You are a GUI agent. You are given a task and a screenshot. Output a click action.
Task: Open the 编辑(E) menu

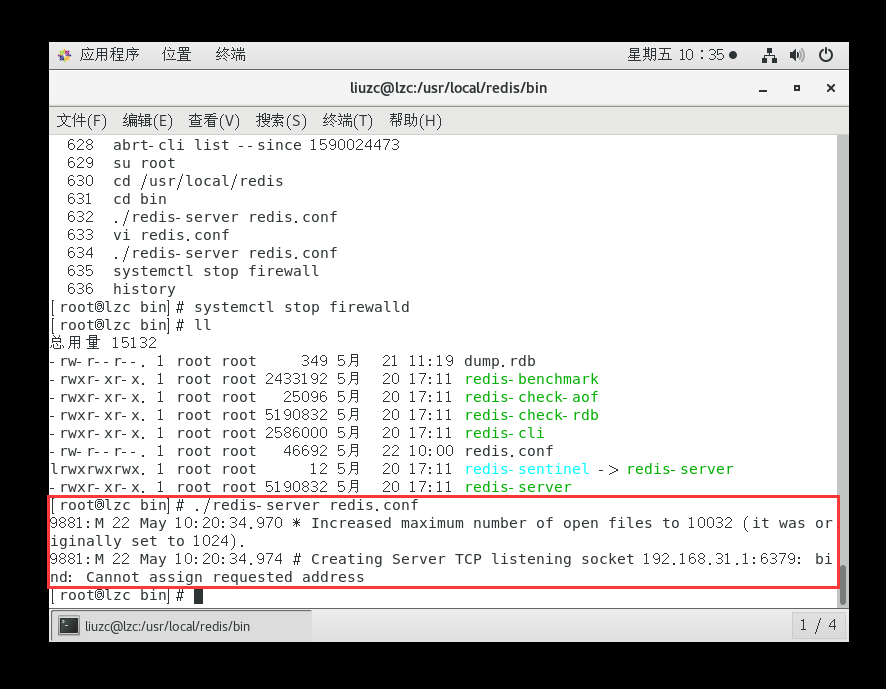[147, 120]
